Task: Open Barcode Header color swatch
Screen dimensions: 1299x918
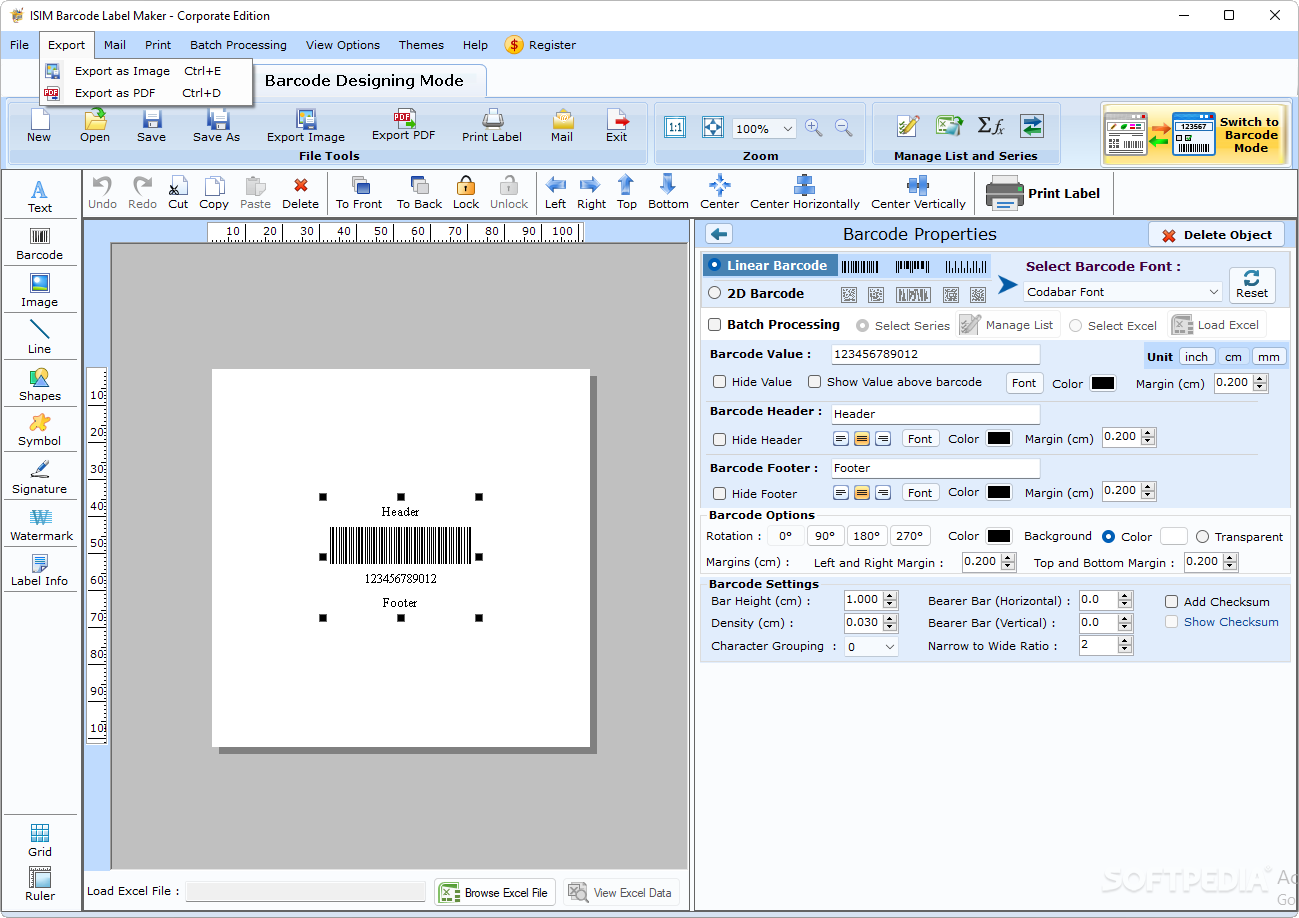Action: (999, 438)
